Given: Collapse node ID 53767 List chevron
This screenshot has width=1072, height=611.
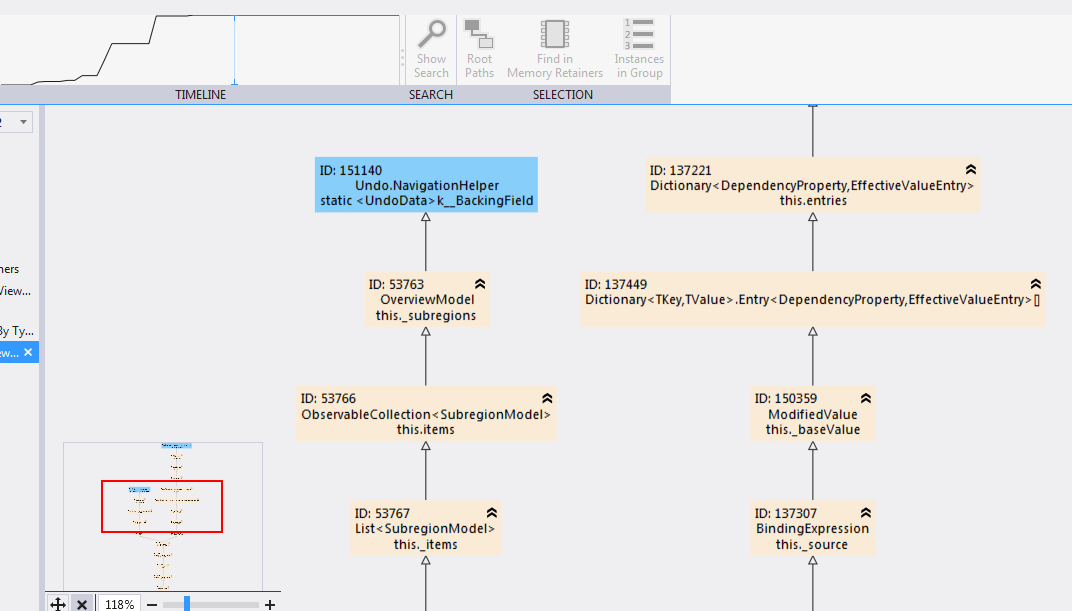Looking at the screenshot, I should pos(492,513).
